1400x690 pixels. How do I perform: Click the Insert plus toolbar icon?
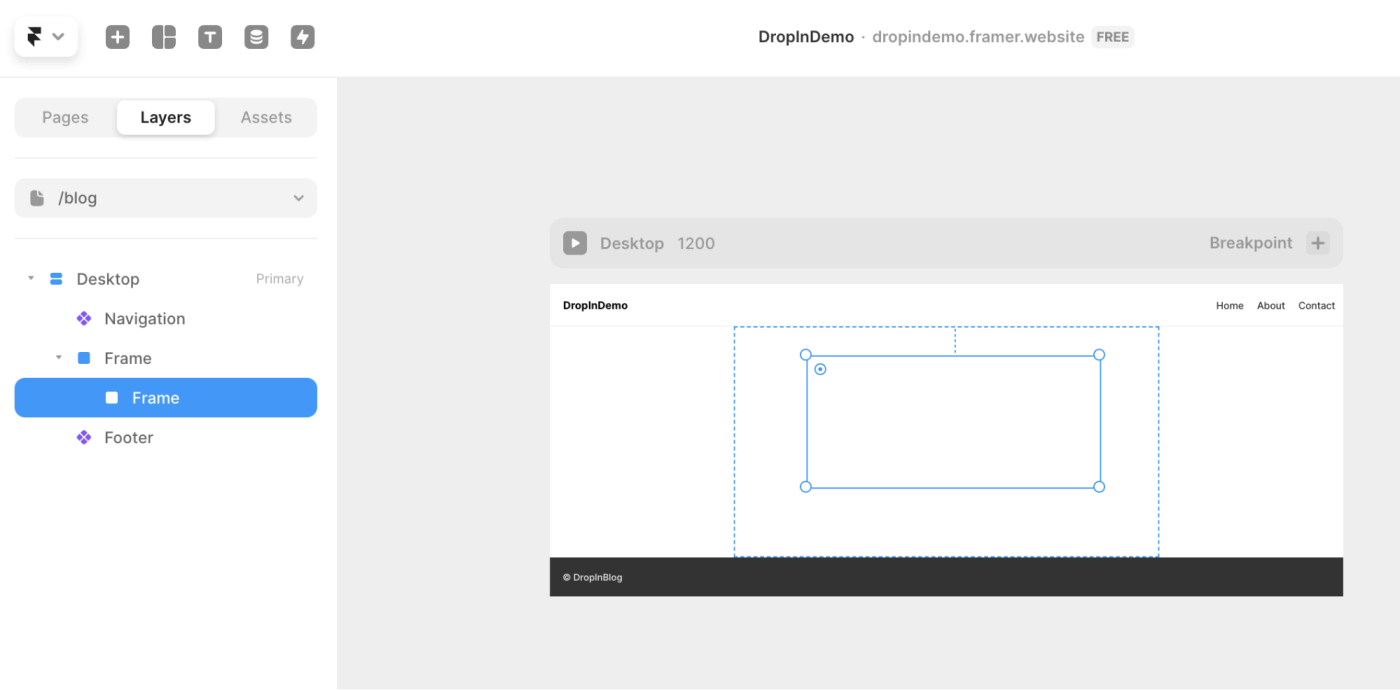(118, 37)
